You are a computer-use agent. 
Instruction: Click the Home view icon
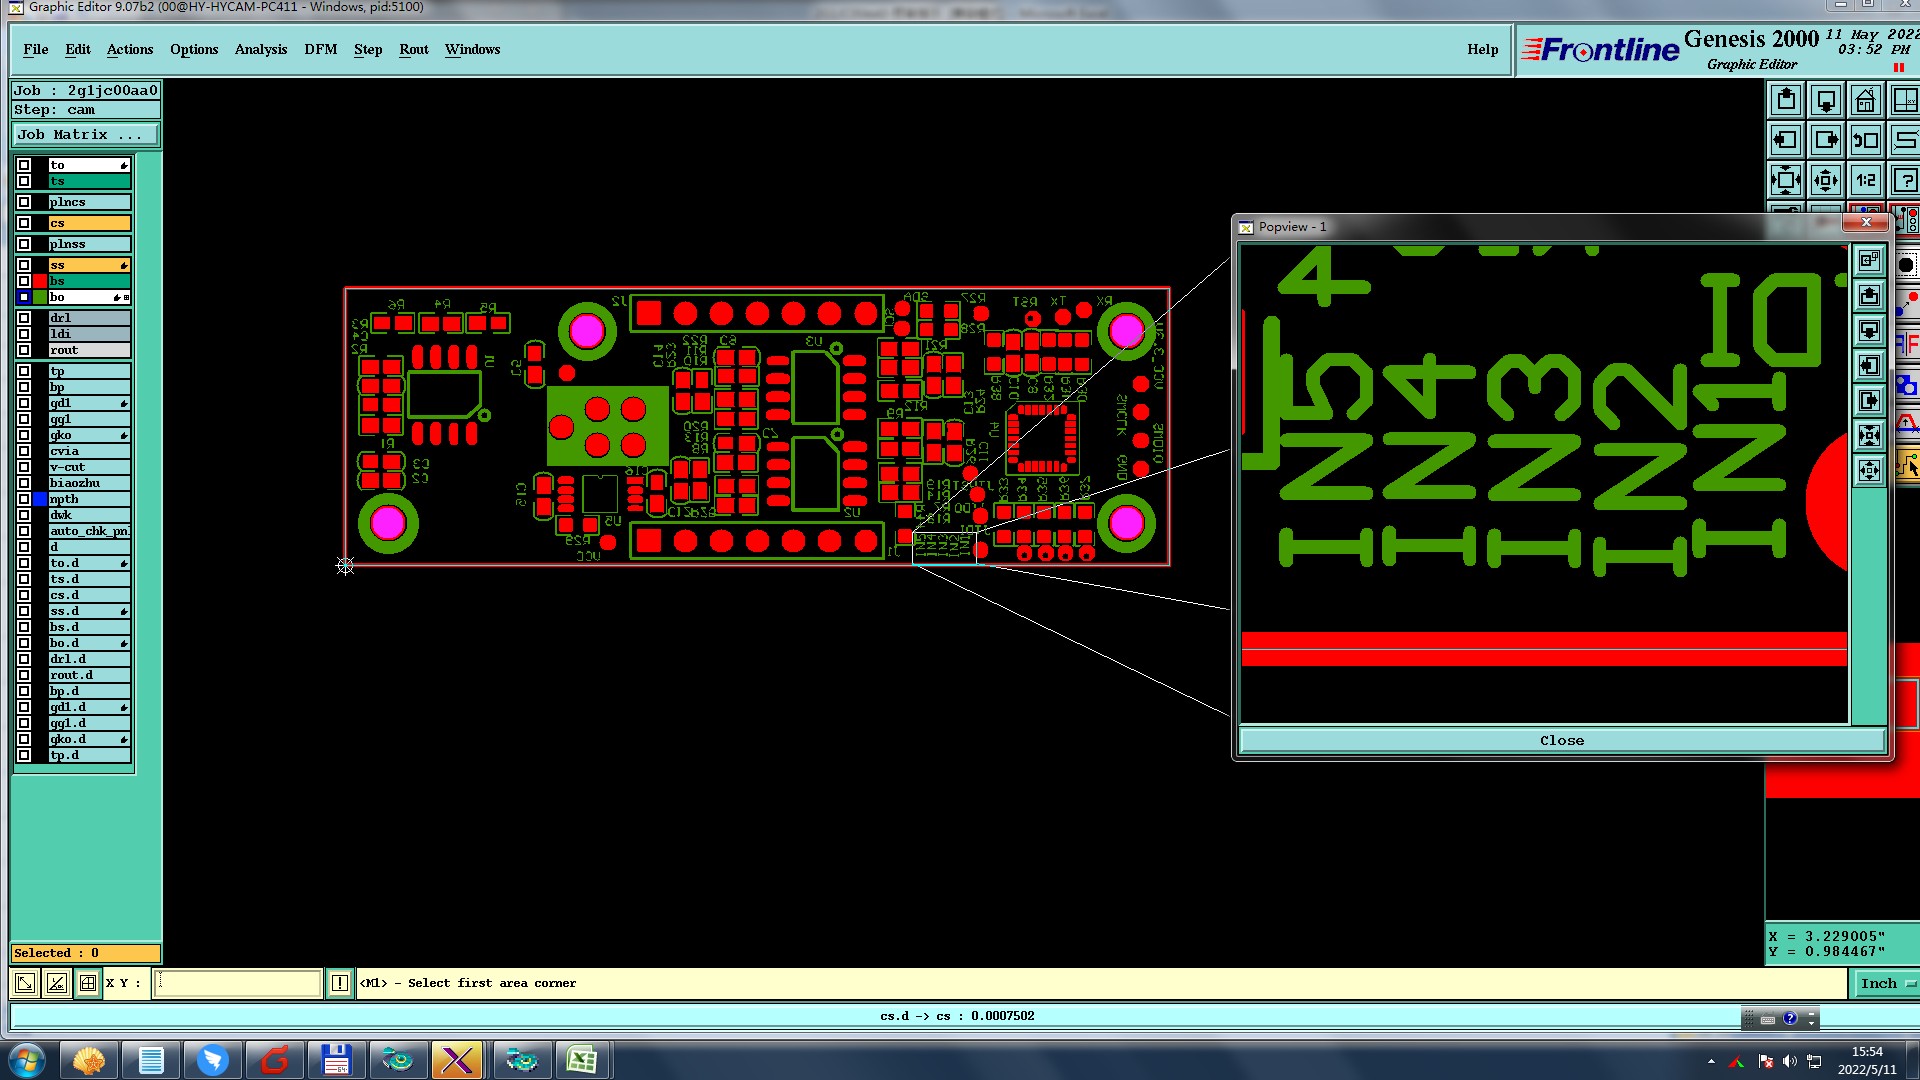click(1865, 100)
